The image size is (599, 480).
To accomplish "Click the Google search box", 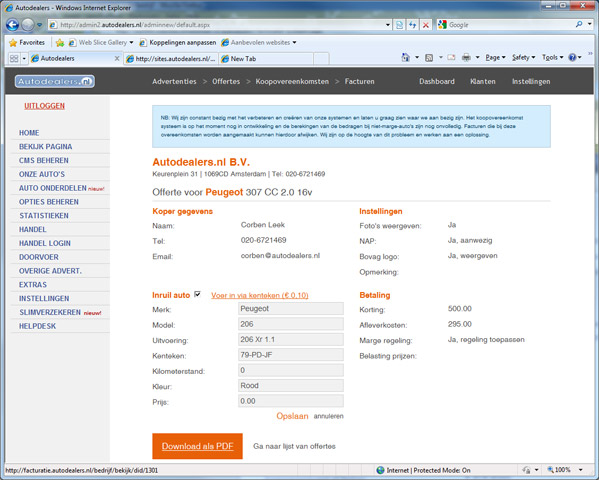I will pos(510,25).
